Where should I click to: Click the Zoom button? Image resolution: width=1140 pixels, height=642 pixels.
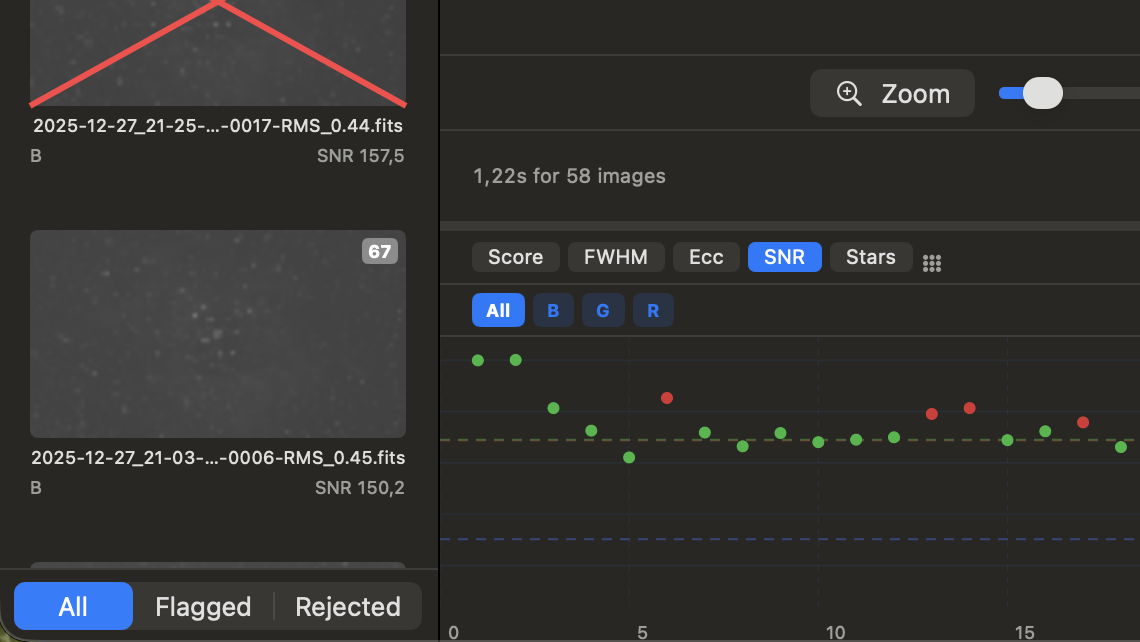click(x=892, y=93)
